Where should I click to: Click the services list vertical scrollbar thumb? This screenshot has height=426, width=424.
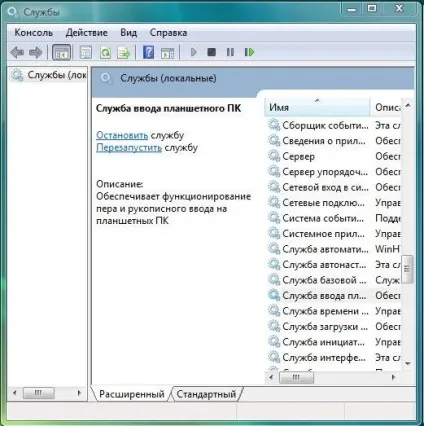pos(407,269)
